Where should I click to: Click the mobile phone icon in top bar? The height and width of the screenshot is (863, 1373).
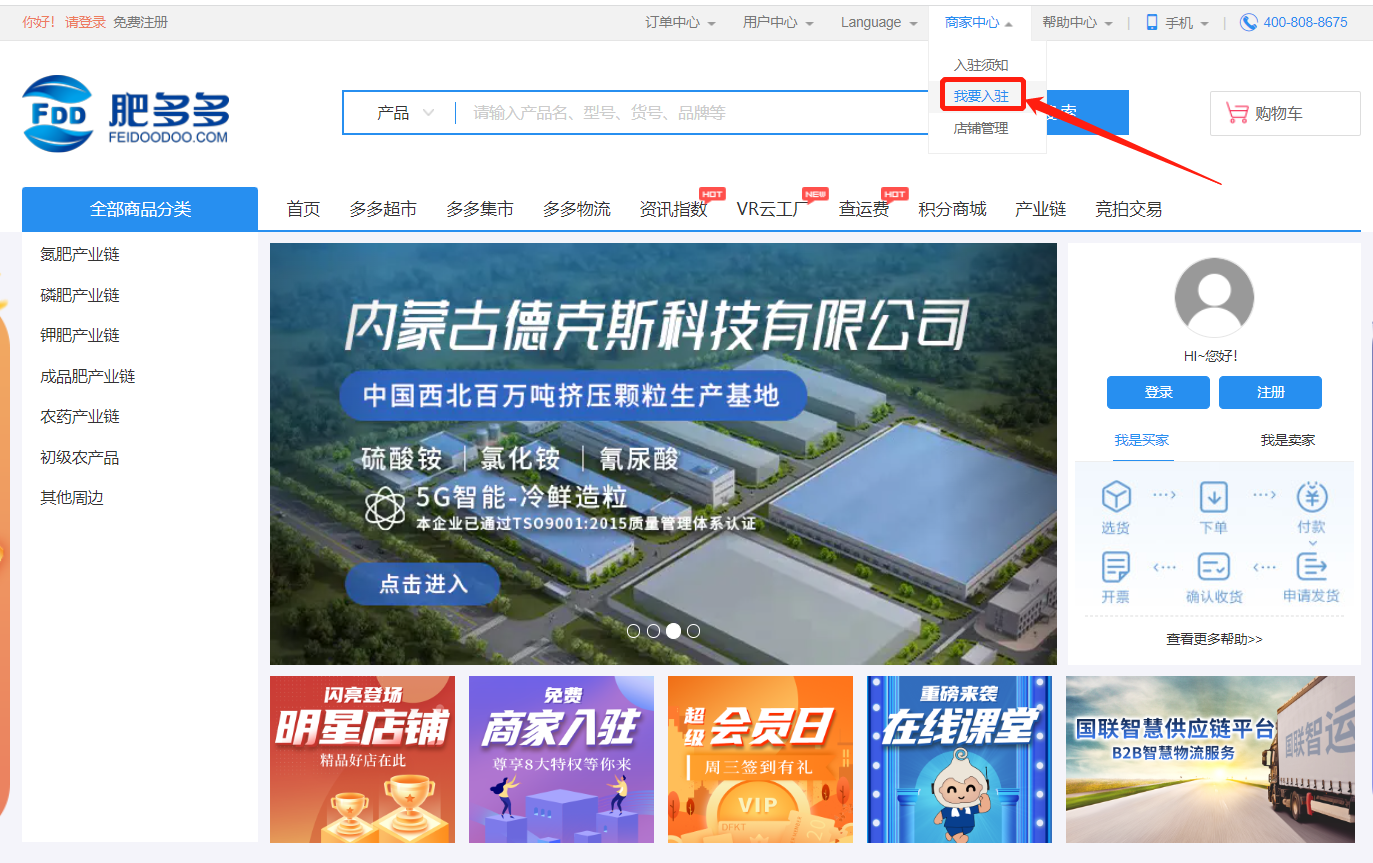(x=1152, y=22)
